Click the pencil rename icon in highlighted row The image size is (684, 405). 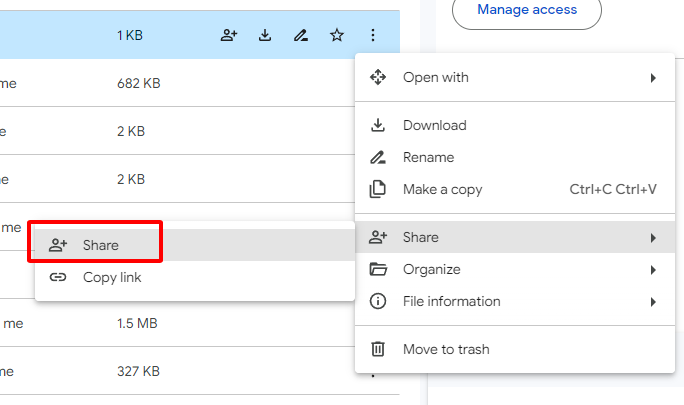coord(300,35)
